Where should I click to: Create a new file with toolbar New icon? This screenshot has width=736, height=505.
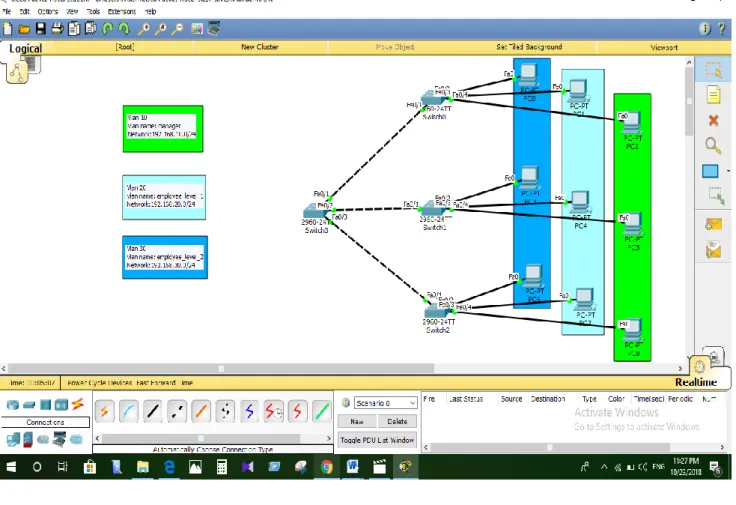8,29
